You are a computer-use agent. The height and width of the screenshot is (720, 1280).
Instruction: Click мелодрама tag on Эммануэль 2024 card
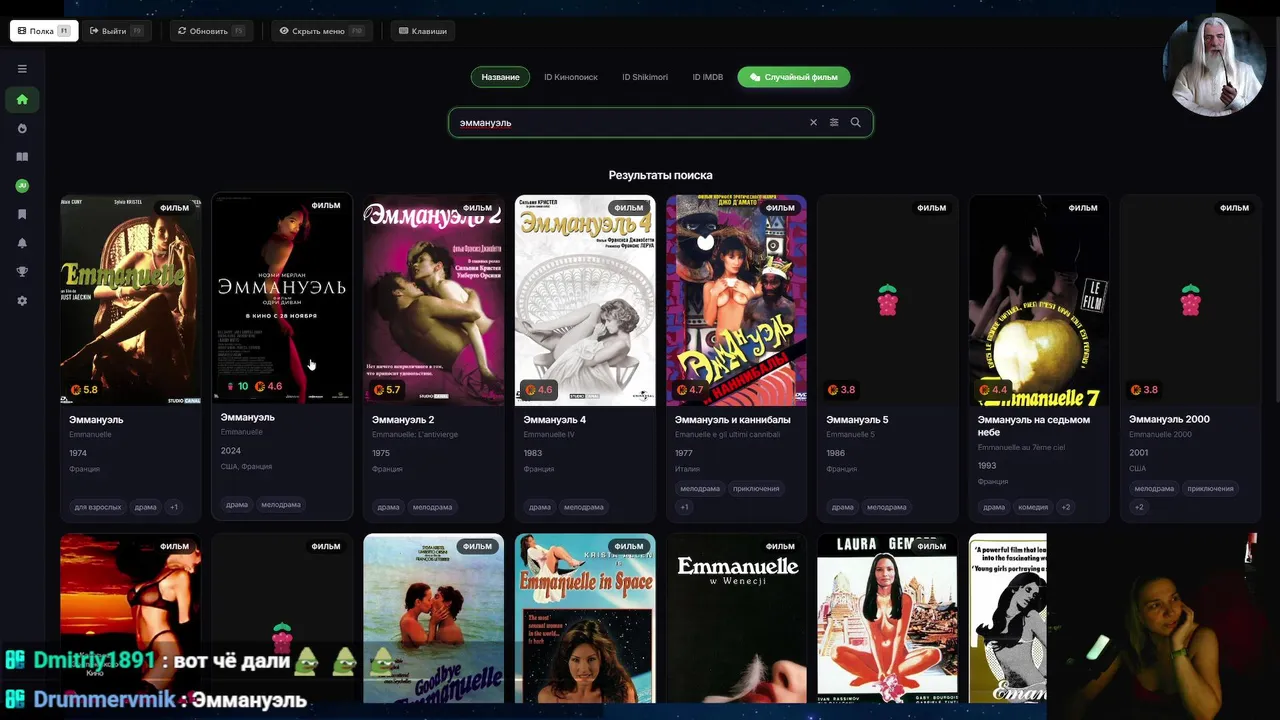pyautogui.click(x=281, y=505)
